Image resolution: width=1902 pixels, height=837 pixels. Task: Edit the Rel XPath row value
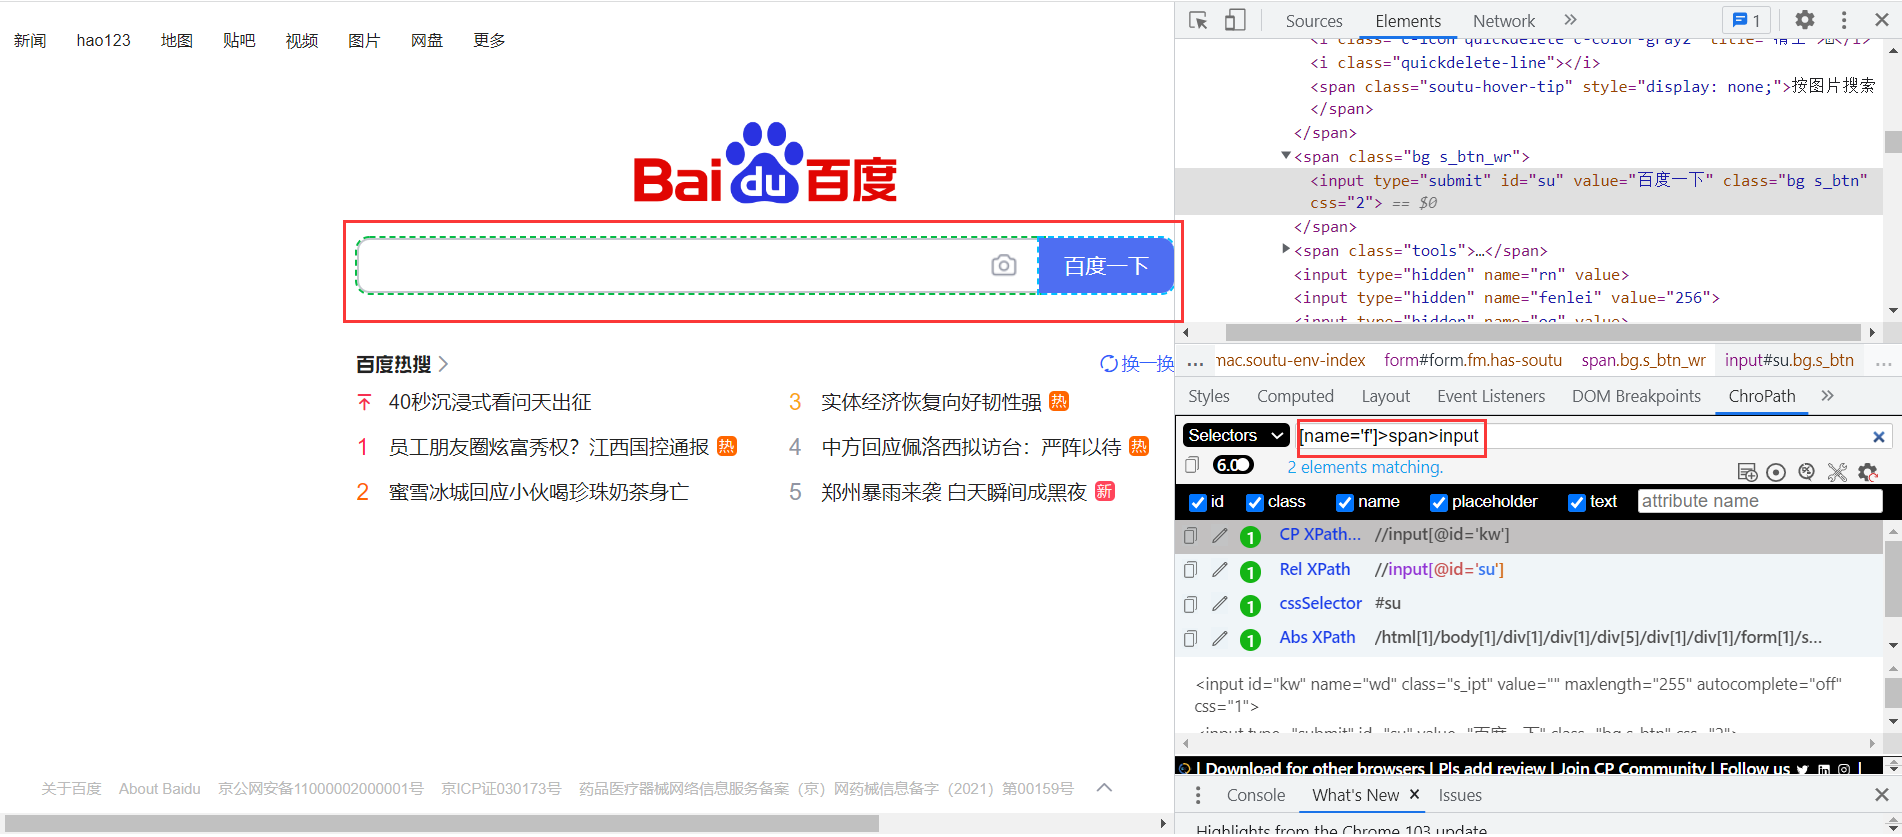click(x=1219, y=570)
